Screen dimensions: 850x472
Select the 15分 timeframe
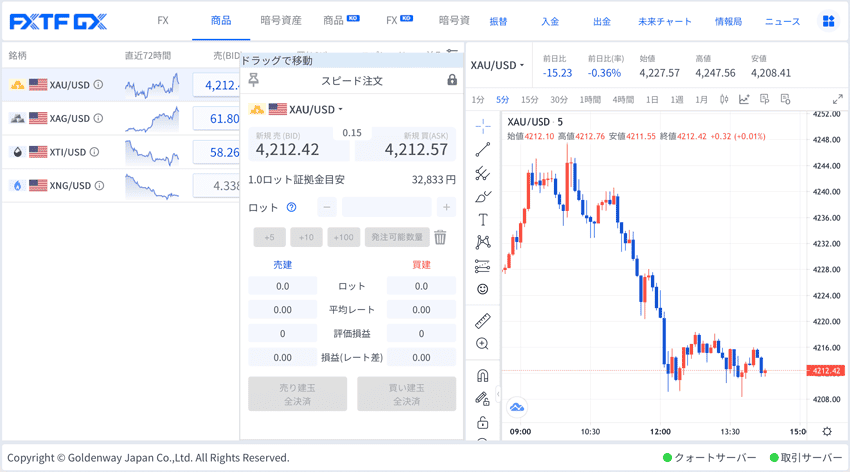[530, 99]
